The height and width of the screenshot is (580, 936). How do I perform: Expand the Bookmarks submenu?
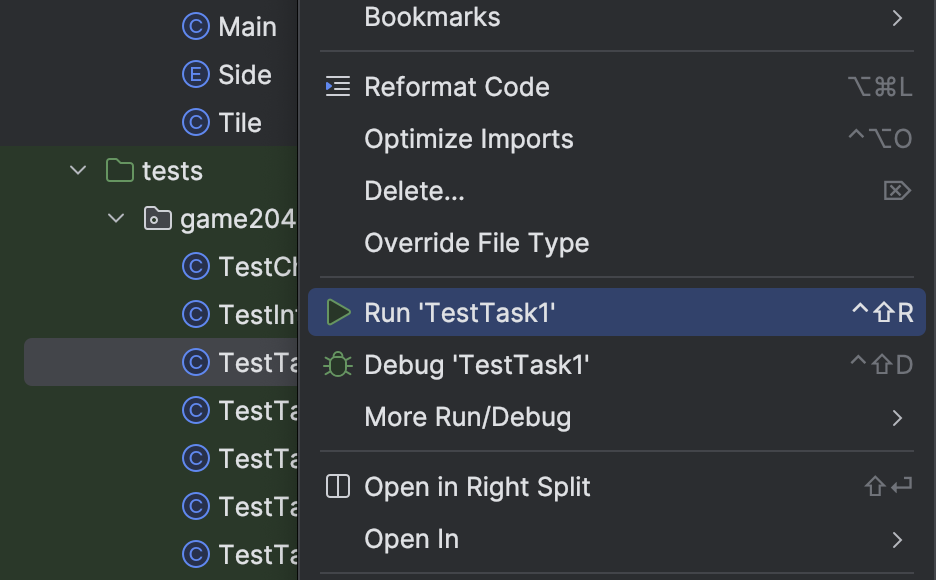pyautogui.click(x=897, y=17)
